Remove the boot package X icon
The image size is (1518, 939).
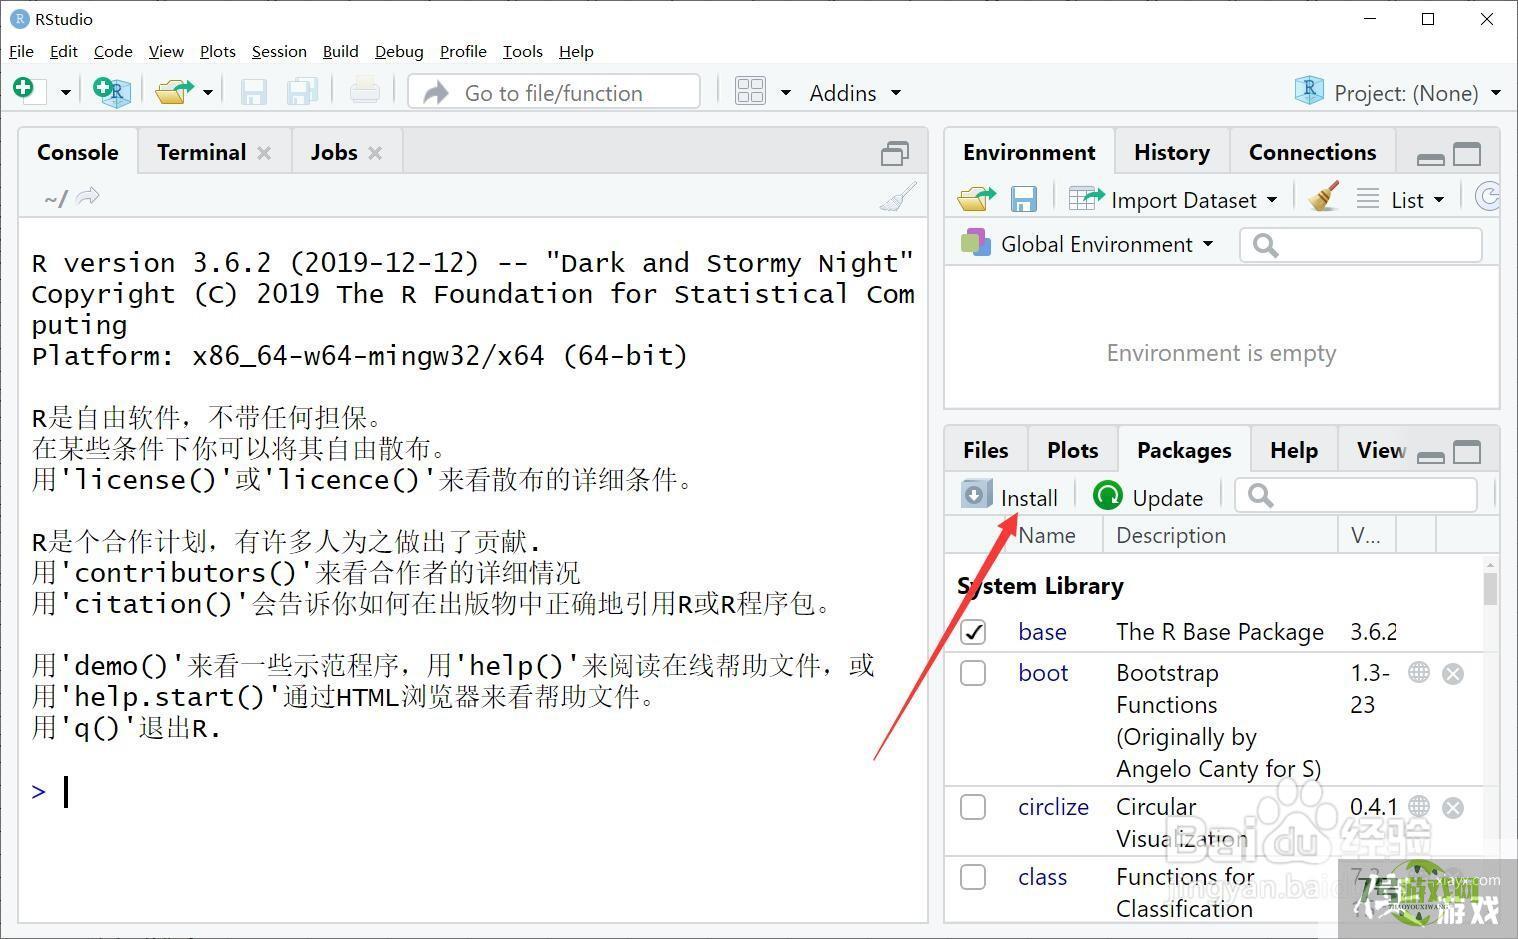click(x=1453, y=674)
